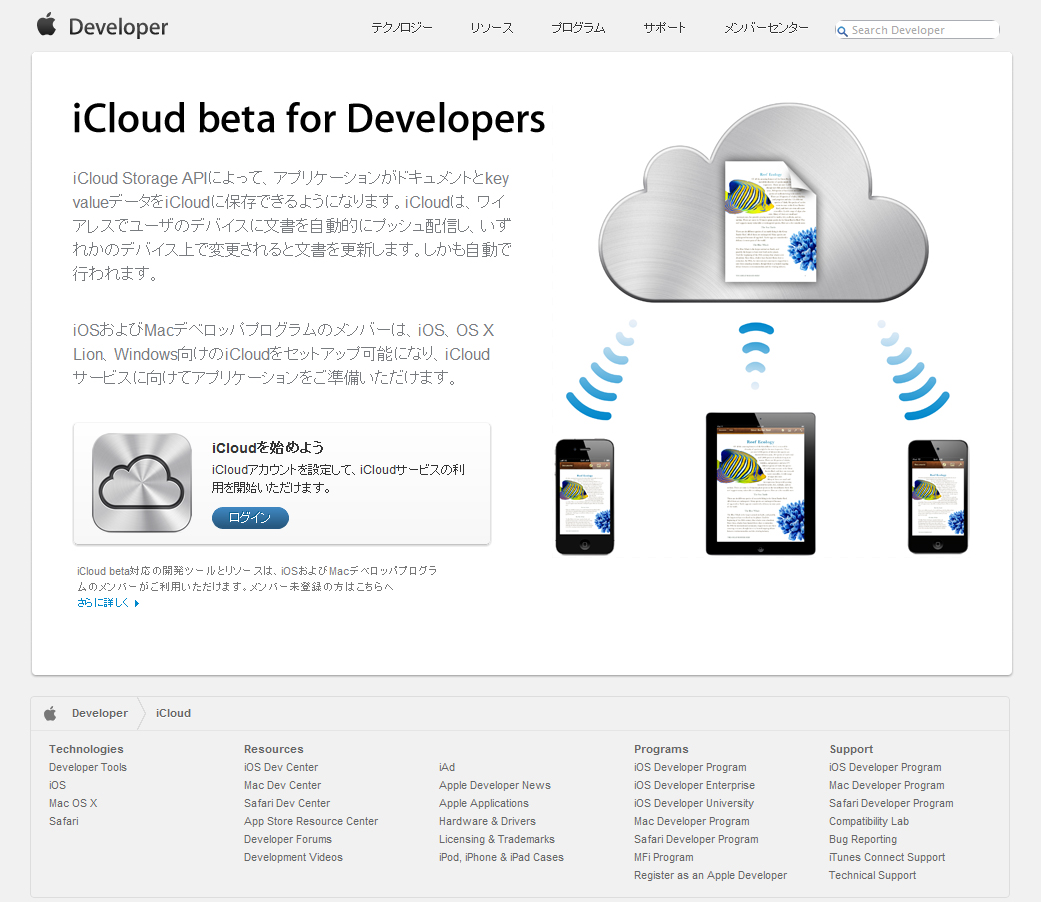Click the iCloud app icon beside ログイン
Image resolution: width=1041 pixels, height=902 pixels.
pos(141,483)
